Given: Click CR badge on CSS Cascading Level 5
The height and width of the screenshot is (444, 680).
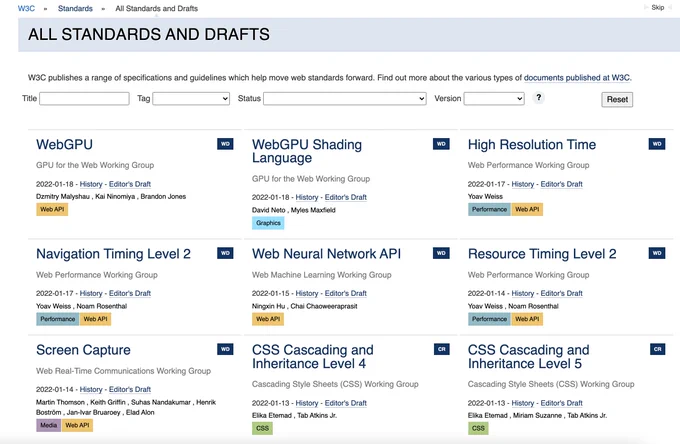Looking at the screenshot, I should (x=657, y=349).
